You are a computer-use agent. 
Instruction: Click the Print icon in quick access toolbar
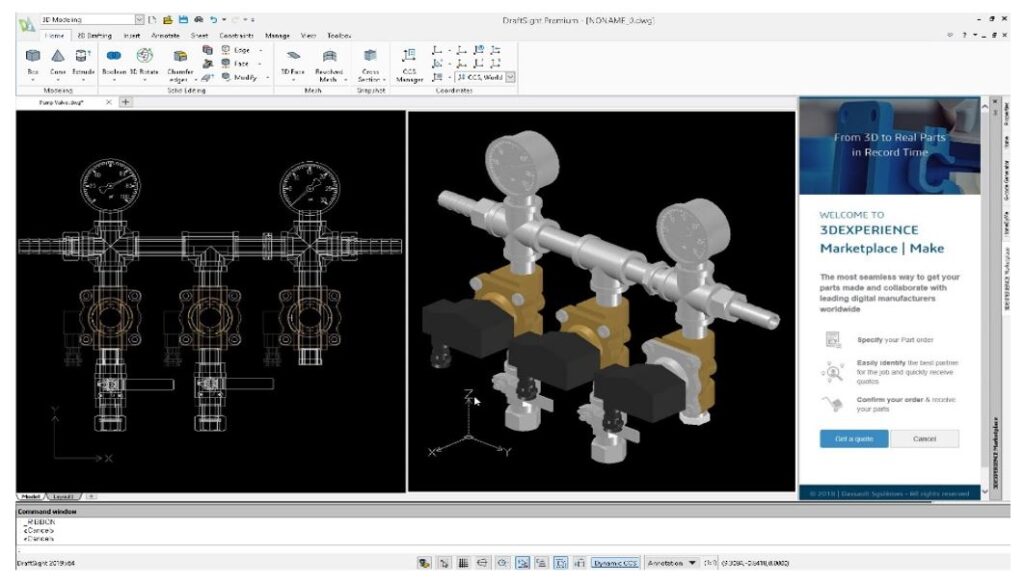pyautogui.click(x=199, y=20)
